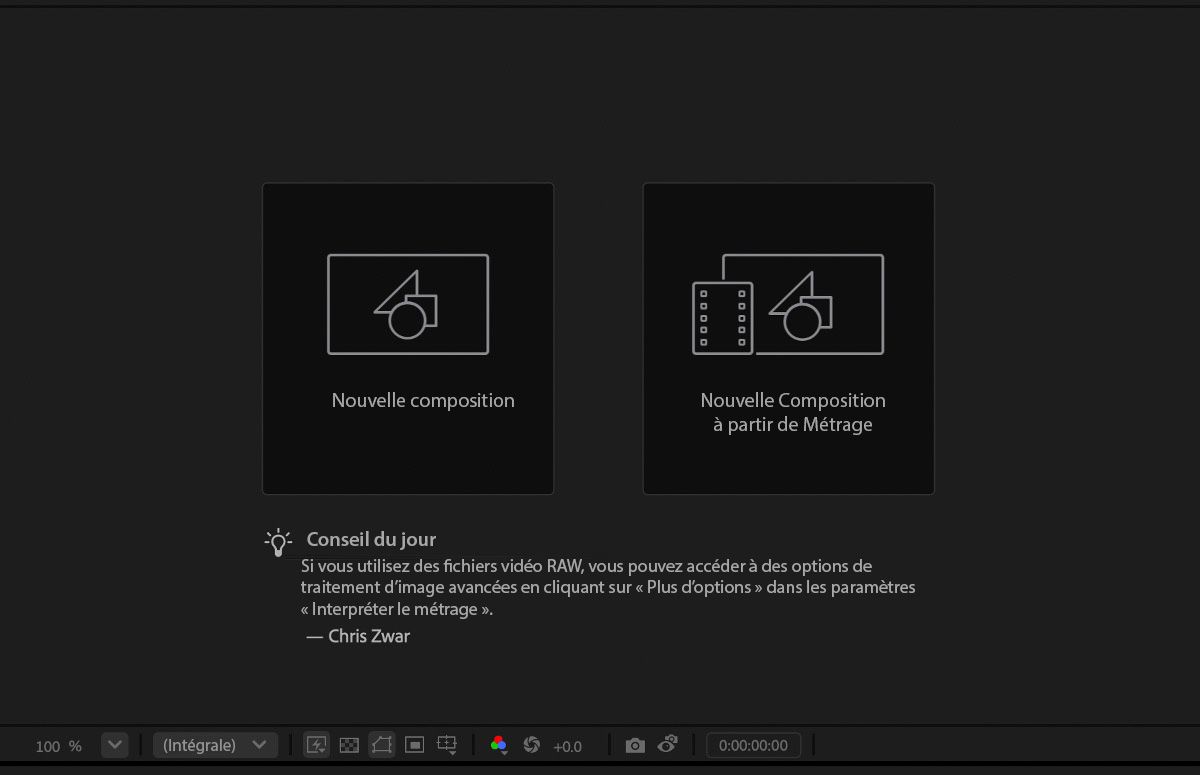
Task: Toggle title/action safe guides
Action: tap(414, 745)
